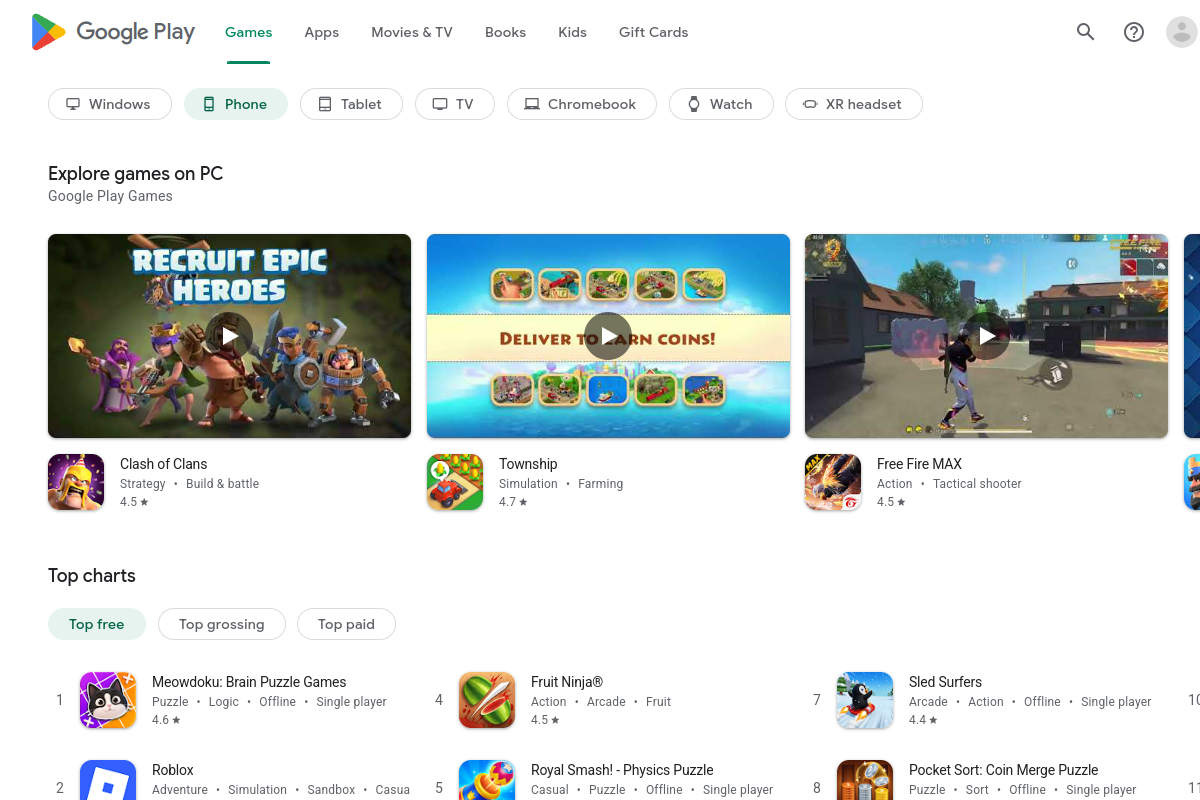Screen dimensions: 1200x800
Task: Open the Sled Surfers app icon
Action: point(865,700)
